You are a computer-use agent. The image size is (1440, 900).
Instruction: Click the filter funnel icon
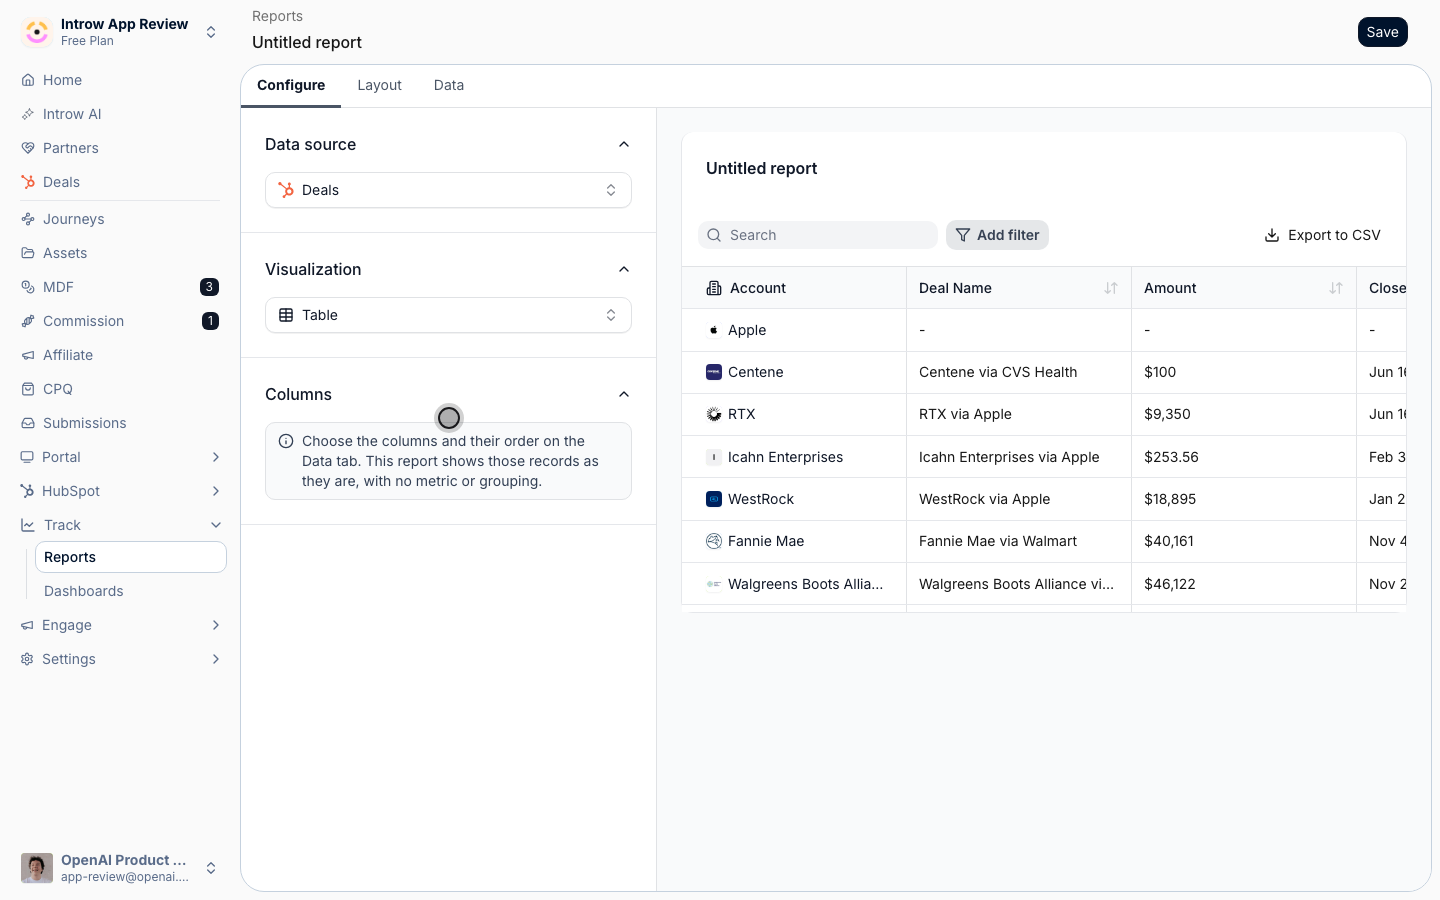(963, 235)
